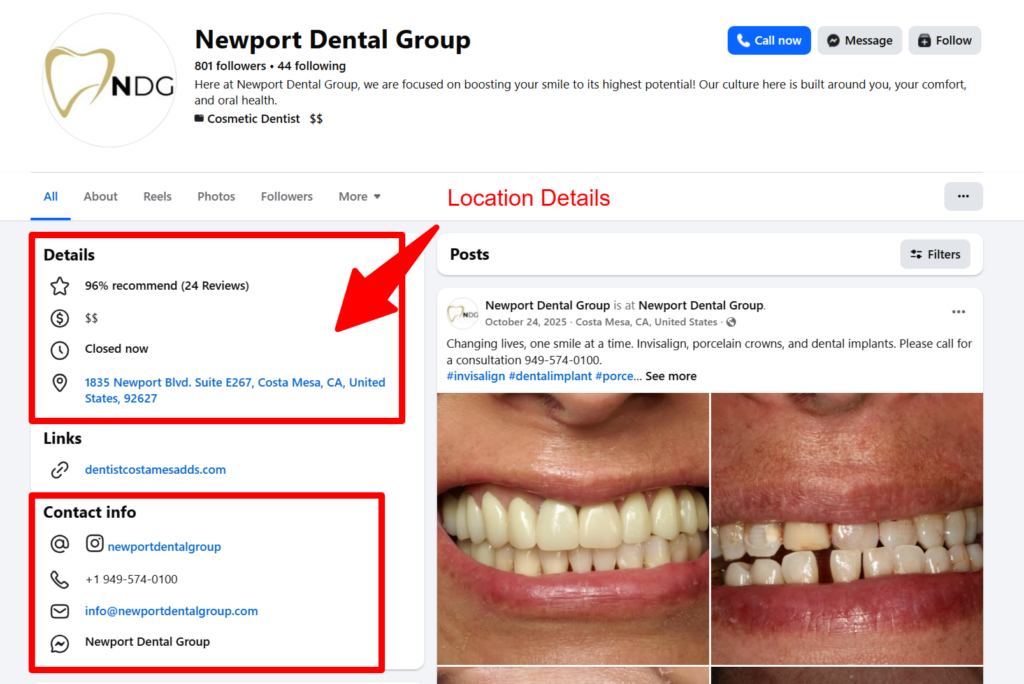1024x684 pixels.
Task: Open the three-dot page options menu
Action: pos(963,197)
